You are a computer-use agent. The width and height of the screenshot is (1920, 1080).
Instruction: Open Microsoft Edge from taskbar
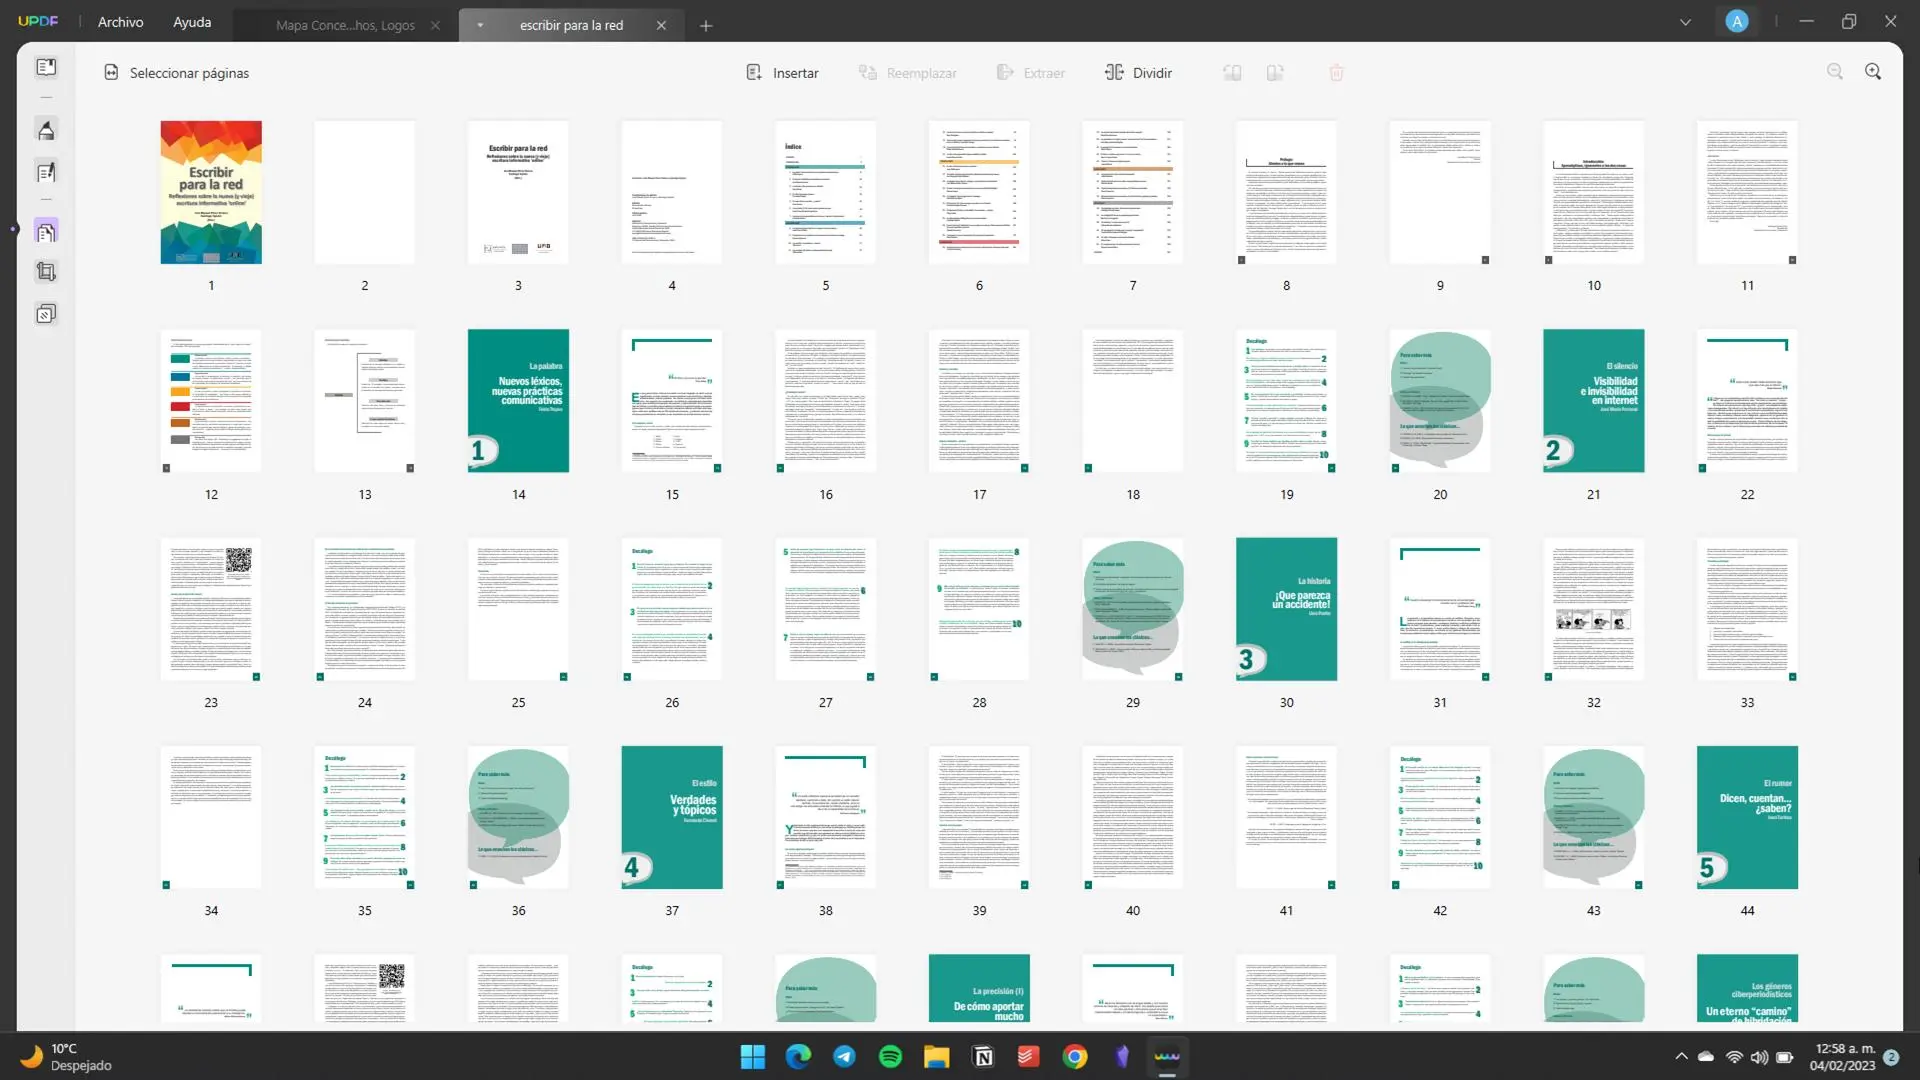[x=798, y=1056]
